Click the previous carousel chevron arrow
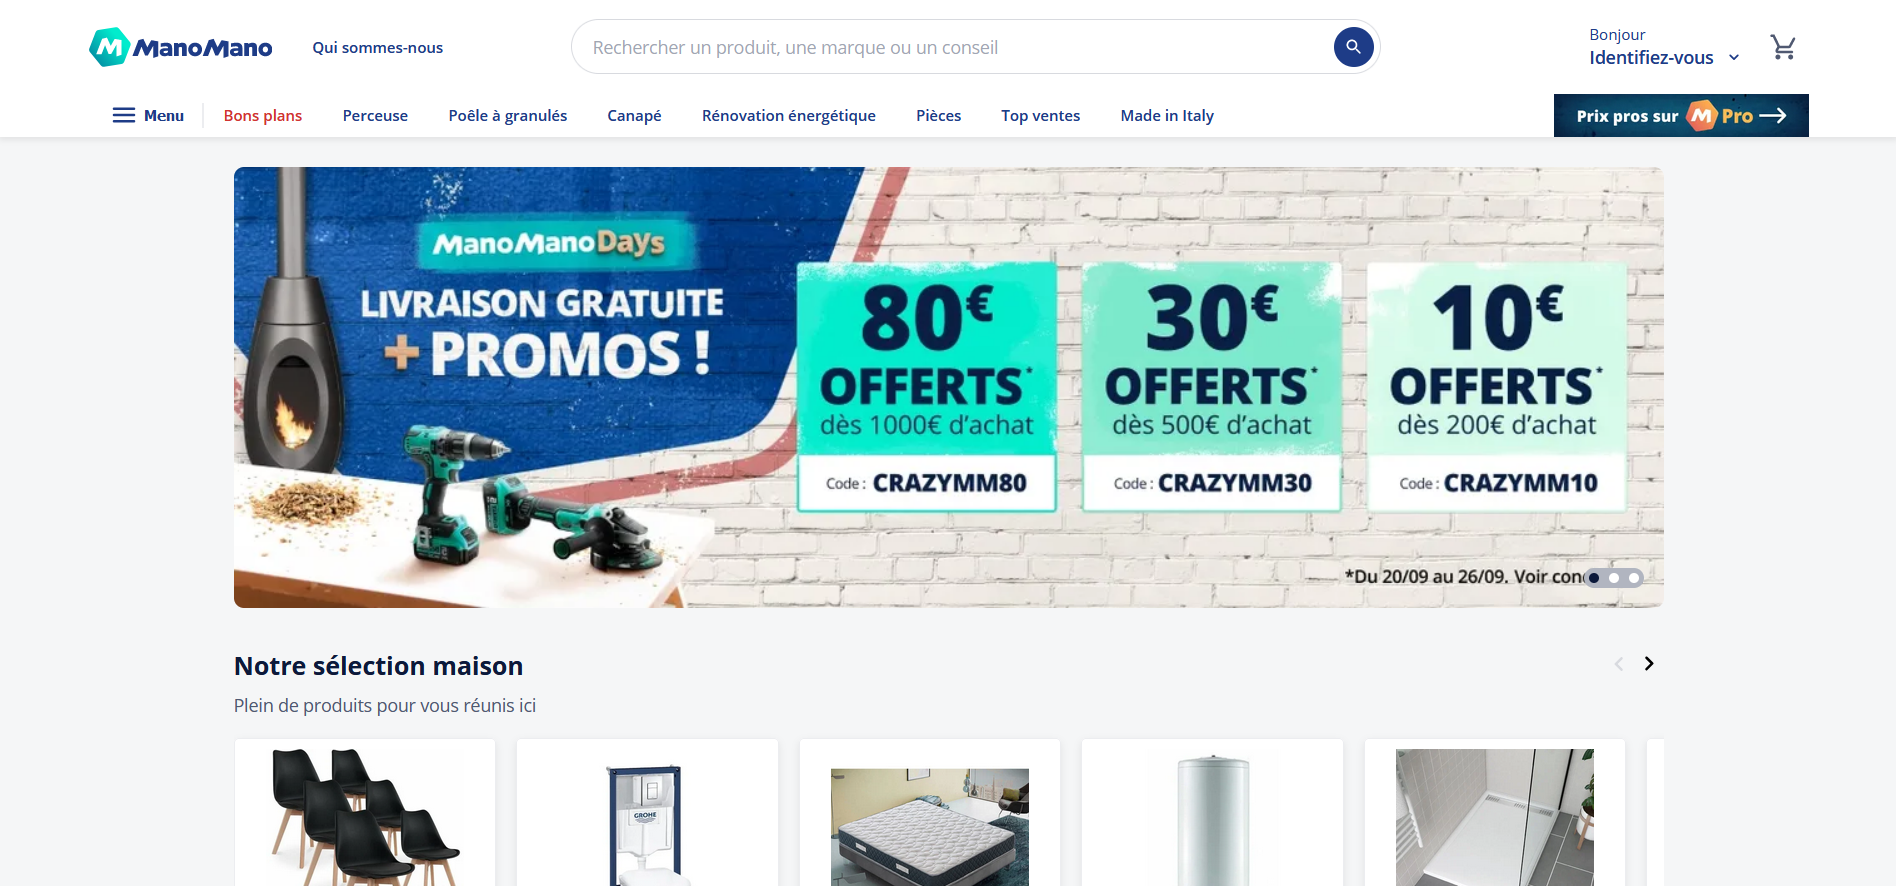The height and width of the screenshot is (886, 1896). [x=1618, y=664]
